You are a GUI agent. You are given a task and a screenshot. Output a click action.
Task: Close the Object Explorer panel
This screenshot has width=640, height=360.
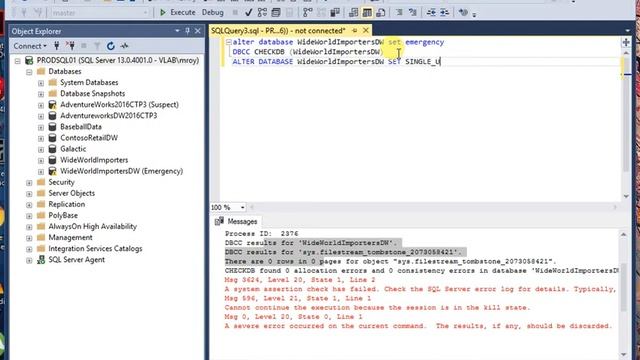click(x=198, y=31)
